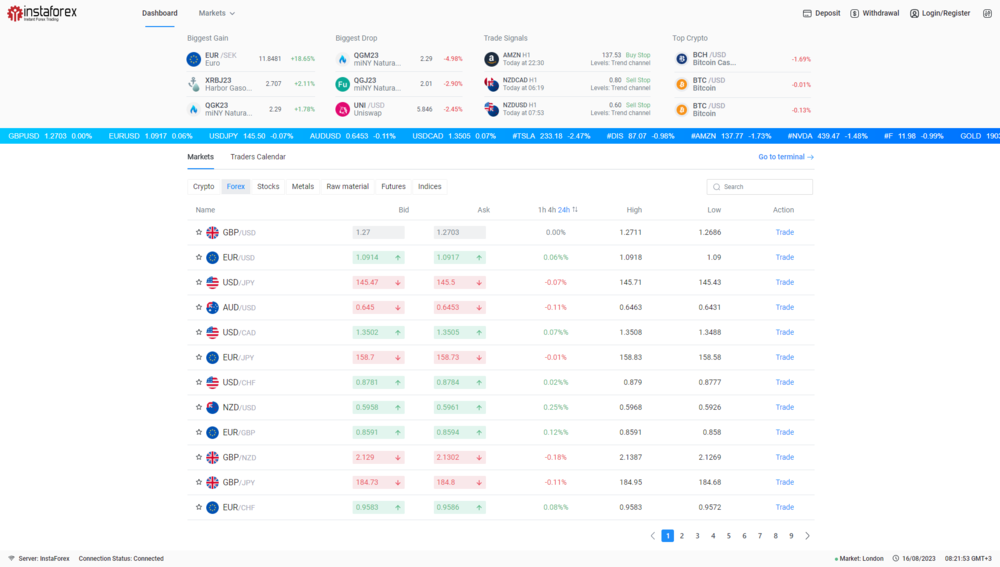Open the Go to terminal link
This screenshot has height=567, width=1000.
point(785,157)
